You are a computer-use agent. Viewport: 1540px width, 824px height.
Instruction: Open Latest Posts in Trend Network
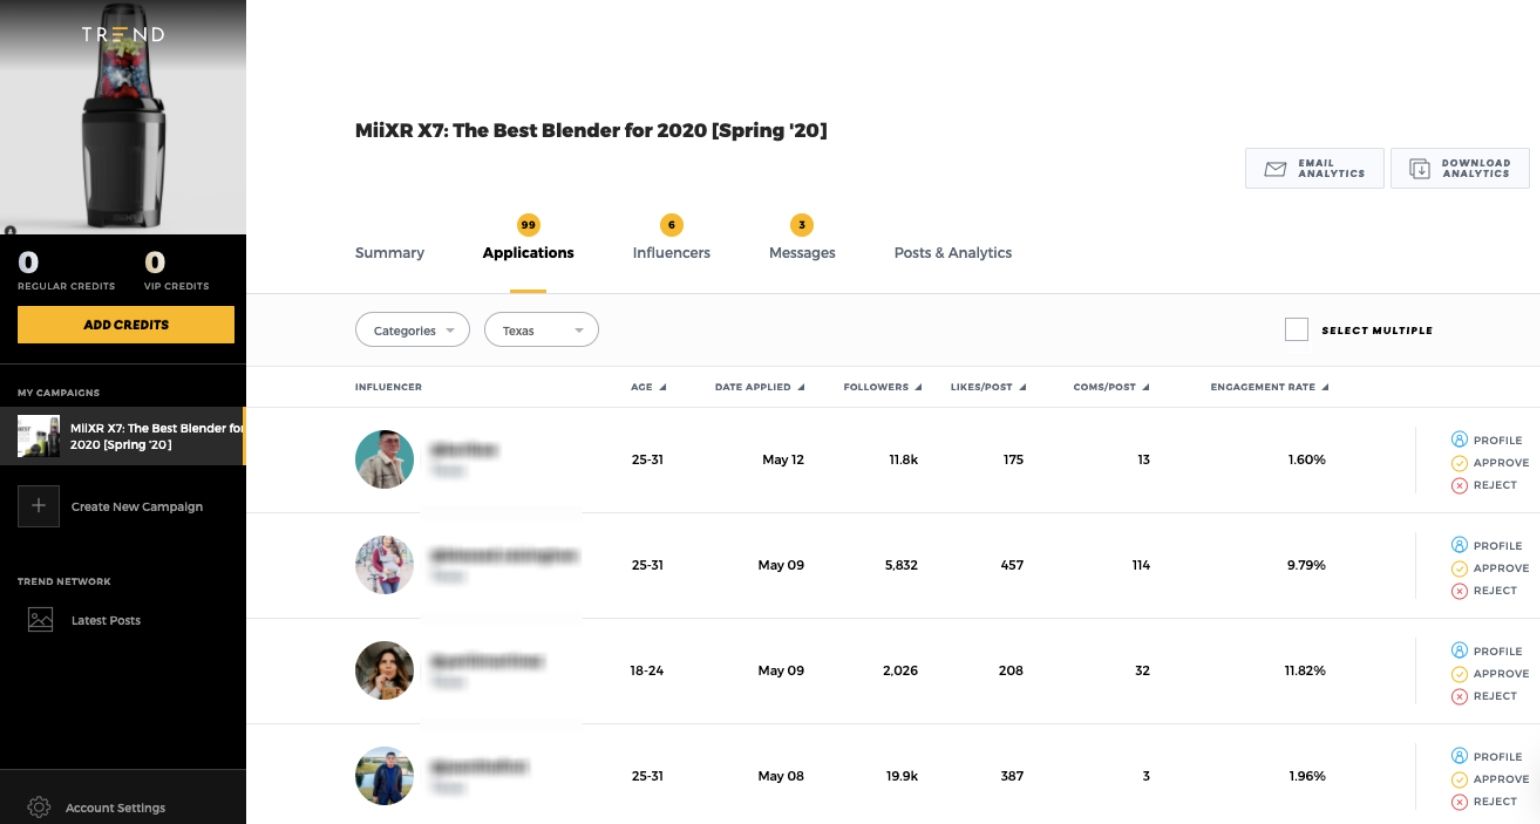(106, 620)
